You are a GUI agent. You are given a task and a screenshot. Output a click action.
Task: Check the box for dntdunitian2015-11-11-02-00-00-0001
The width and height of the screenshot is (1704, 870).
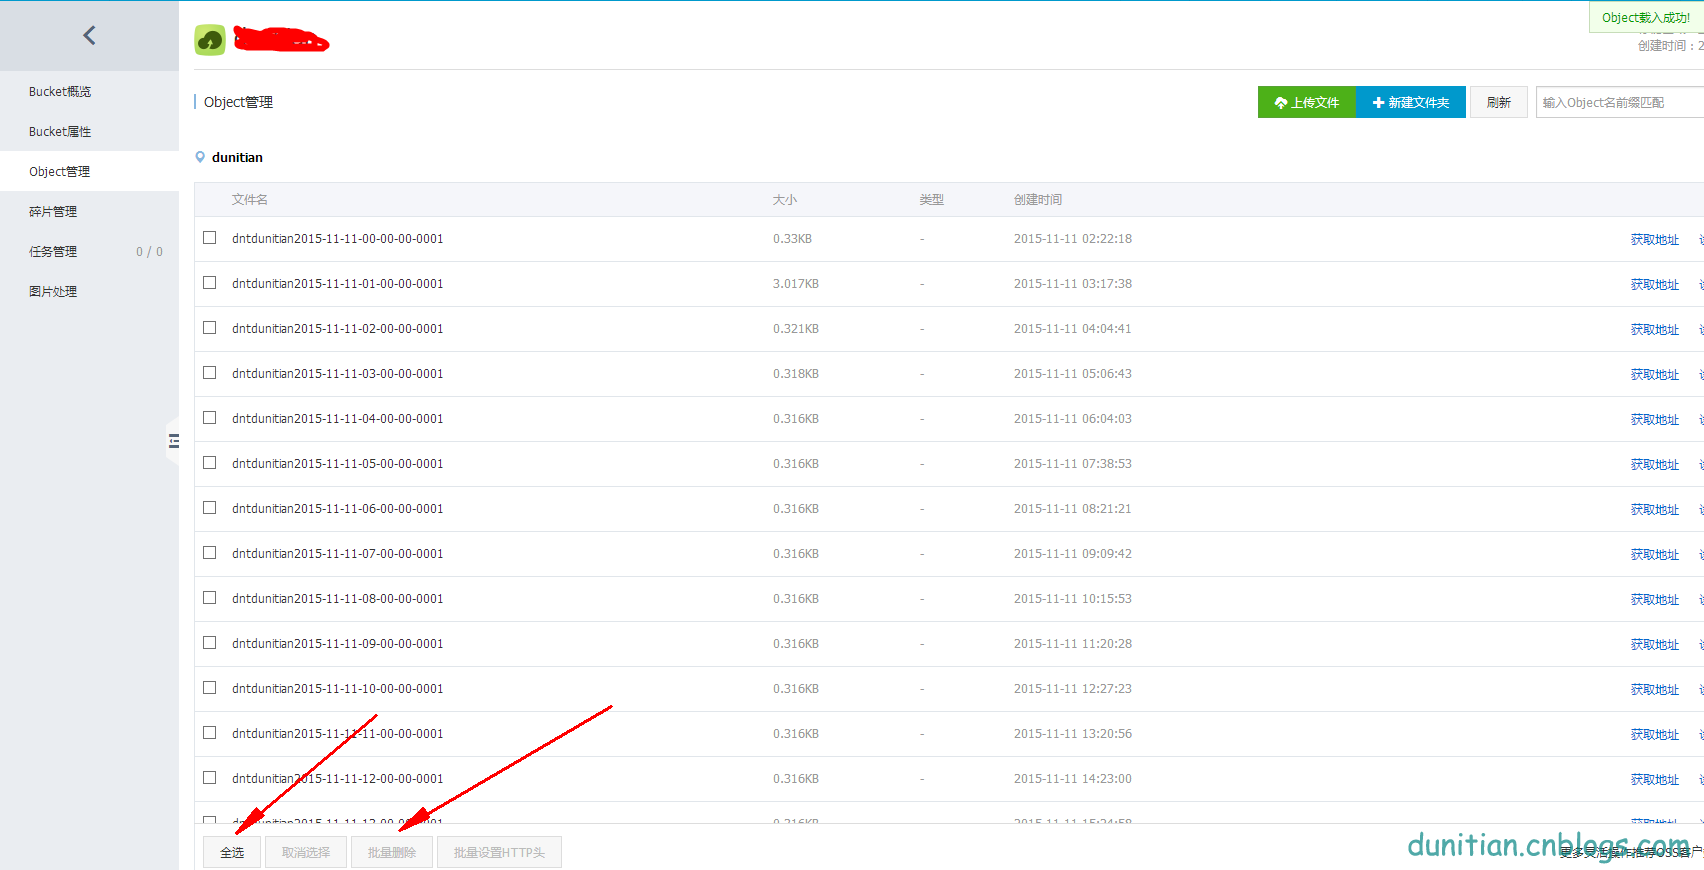[x=210, y=328]
